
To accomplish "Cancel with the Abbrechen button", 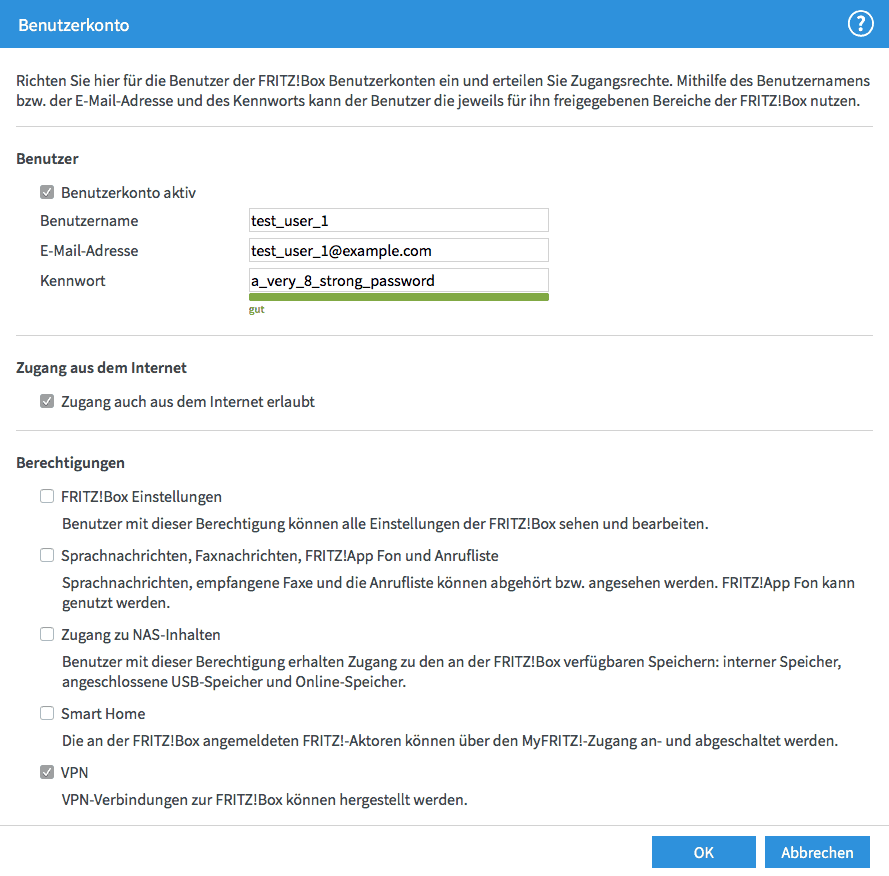I will tap(817, 852).
